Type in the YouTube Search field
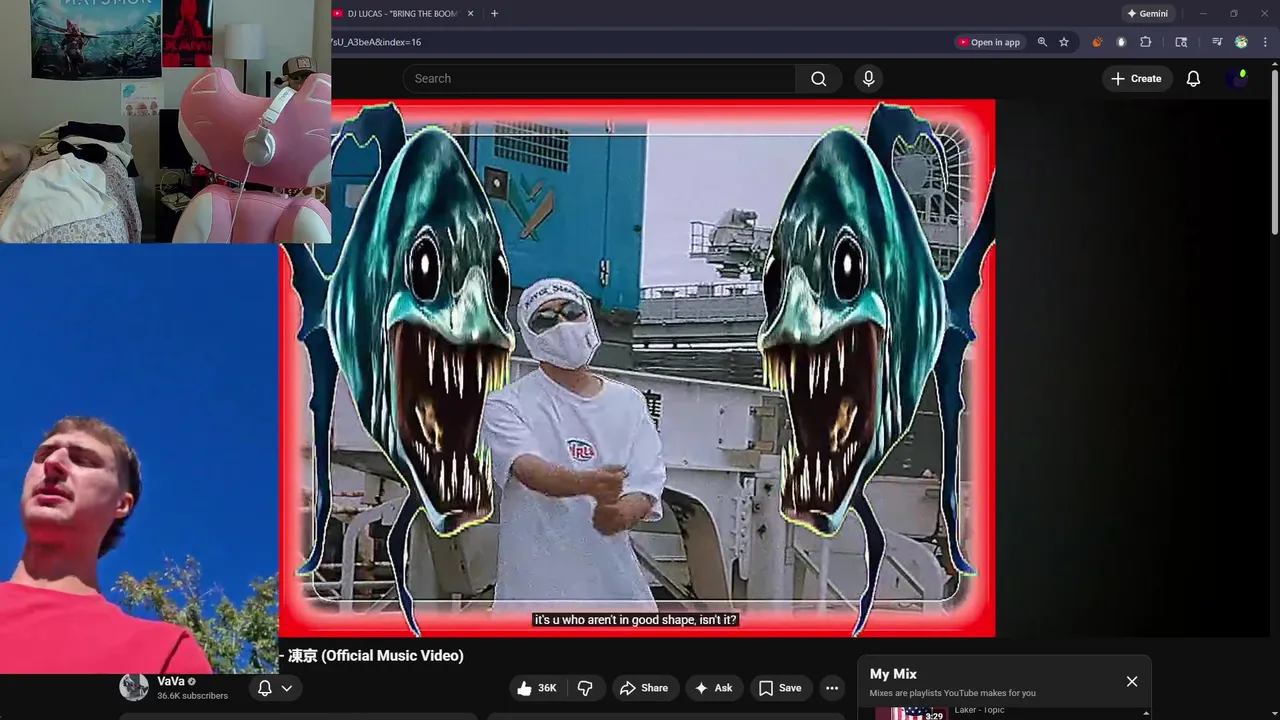Screen dimensions: 1280x720 point(600,79)
